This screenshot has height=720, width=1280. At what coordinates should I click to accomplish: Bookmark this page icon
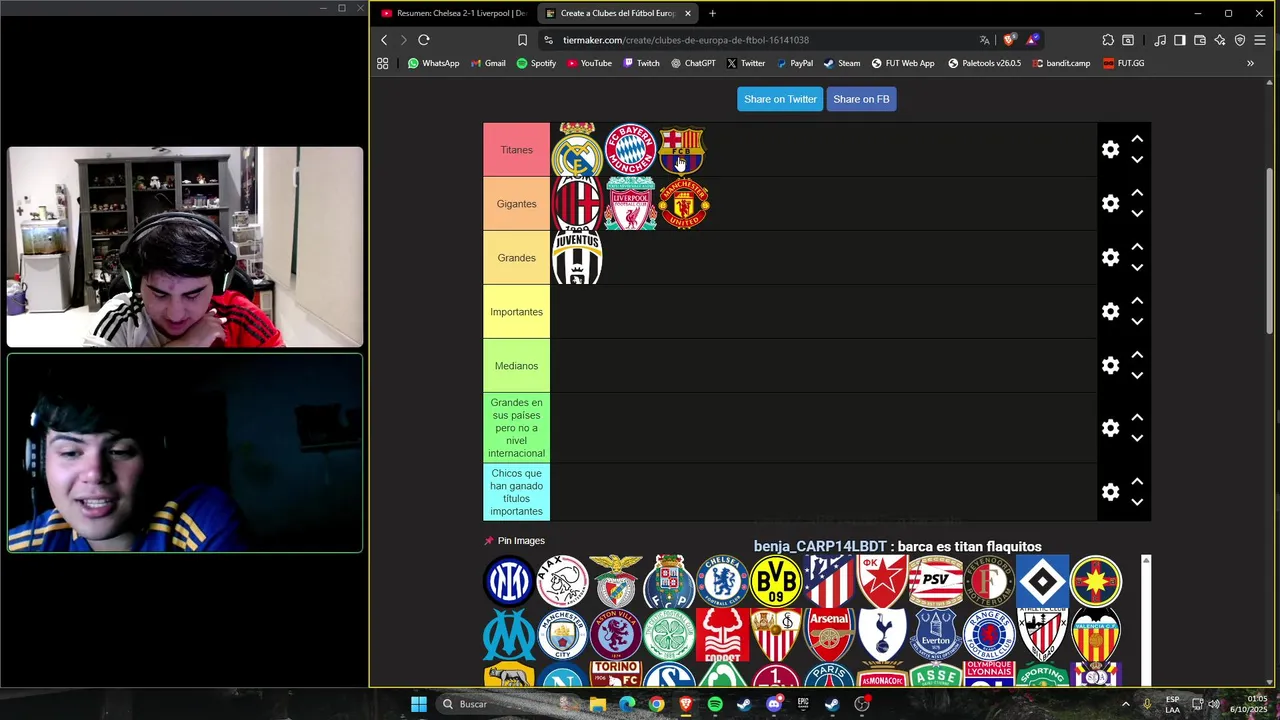(x=522, y=40)
